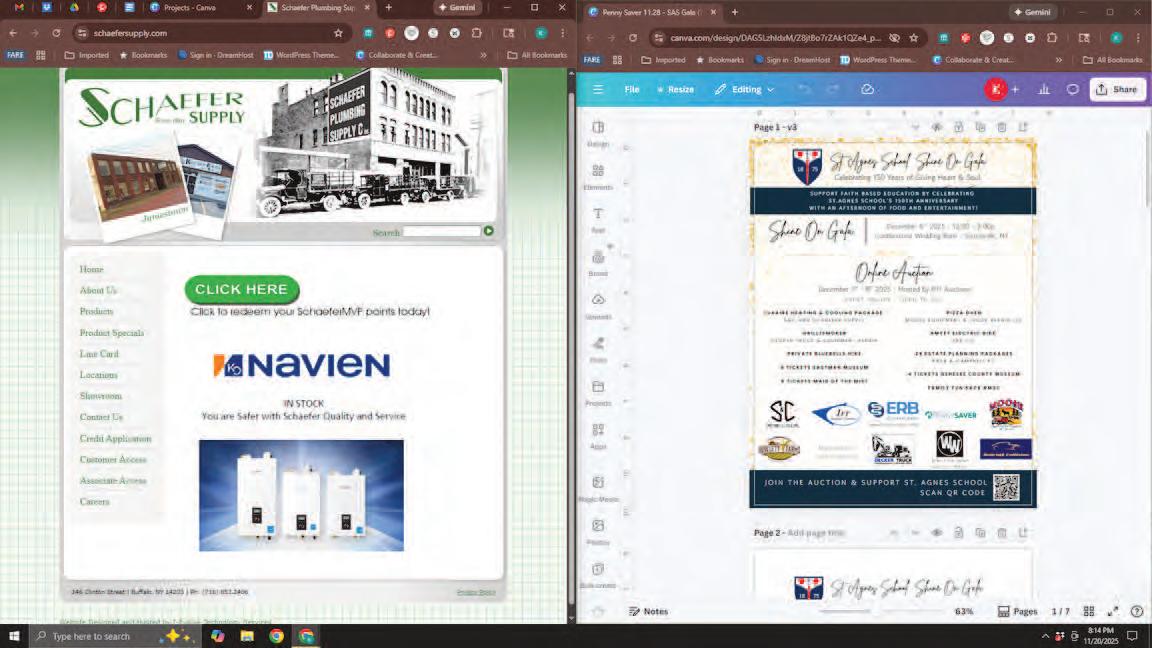Viewport: 1152px width, 648px height.
Task: Add new page after Page 1
Action: pyautogui.click(x=1023, y=127)
